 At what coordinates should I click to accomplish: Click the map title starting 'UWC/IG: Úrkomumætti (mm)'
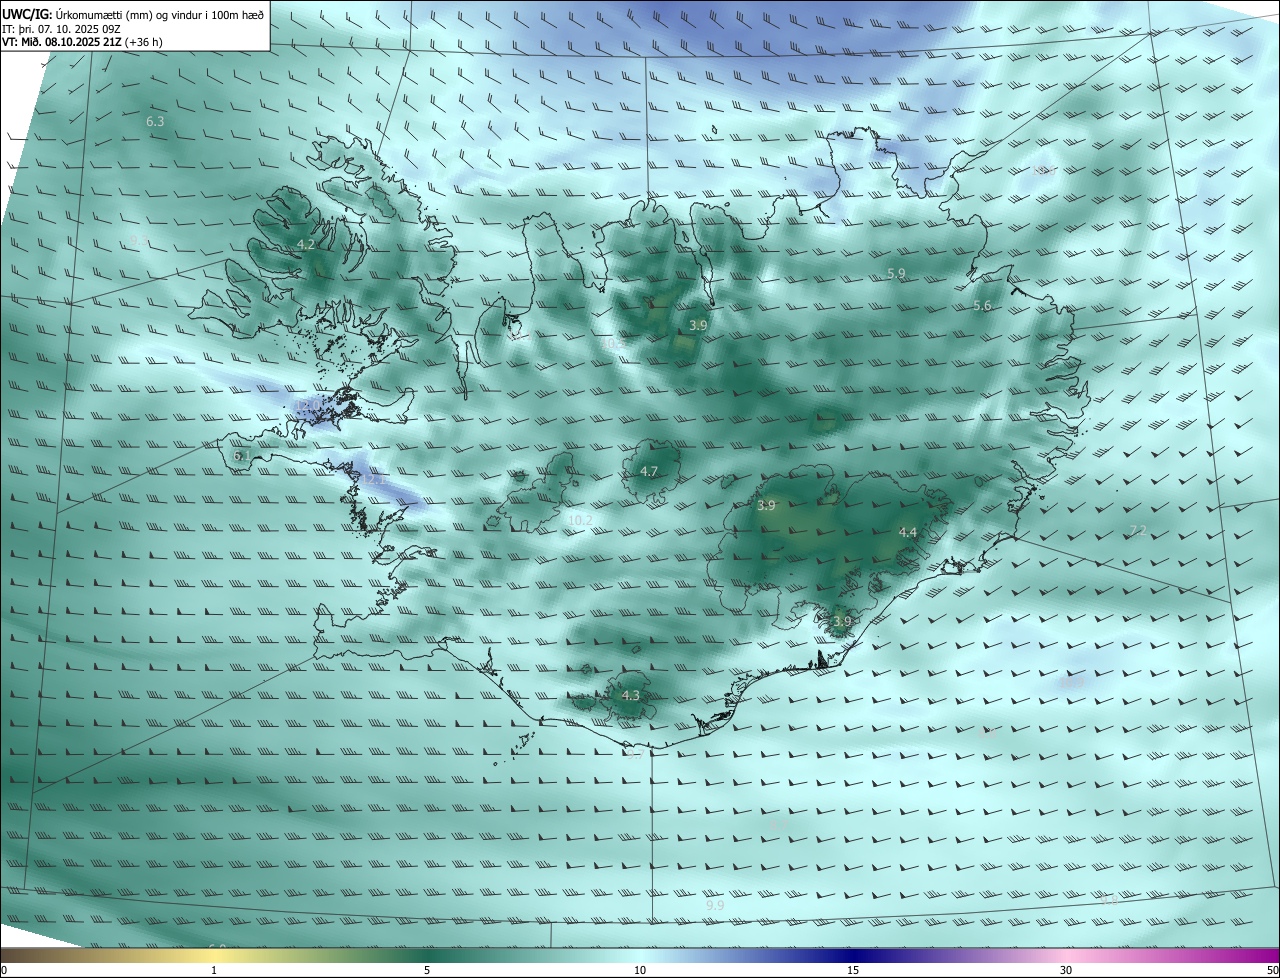click(x=133, y=13)
